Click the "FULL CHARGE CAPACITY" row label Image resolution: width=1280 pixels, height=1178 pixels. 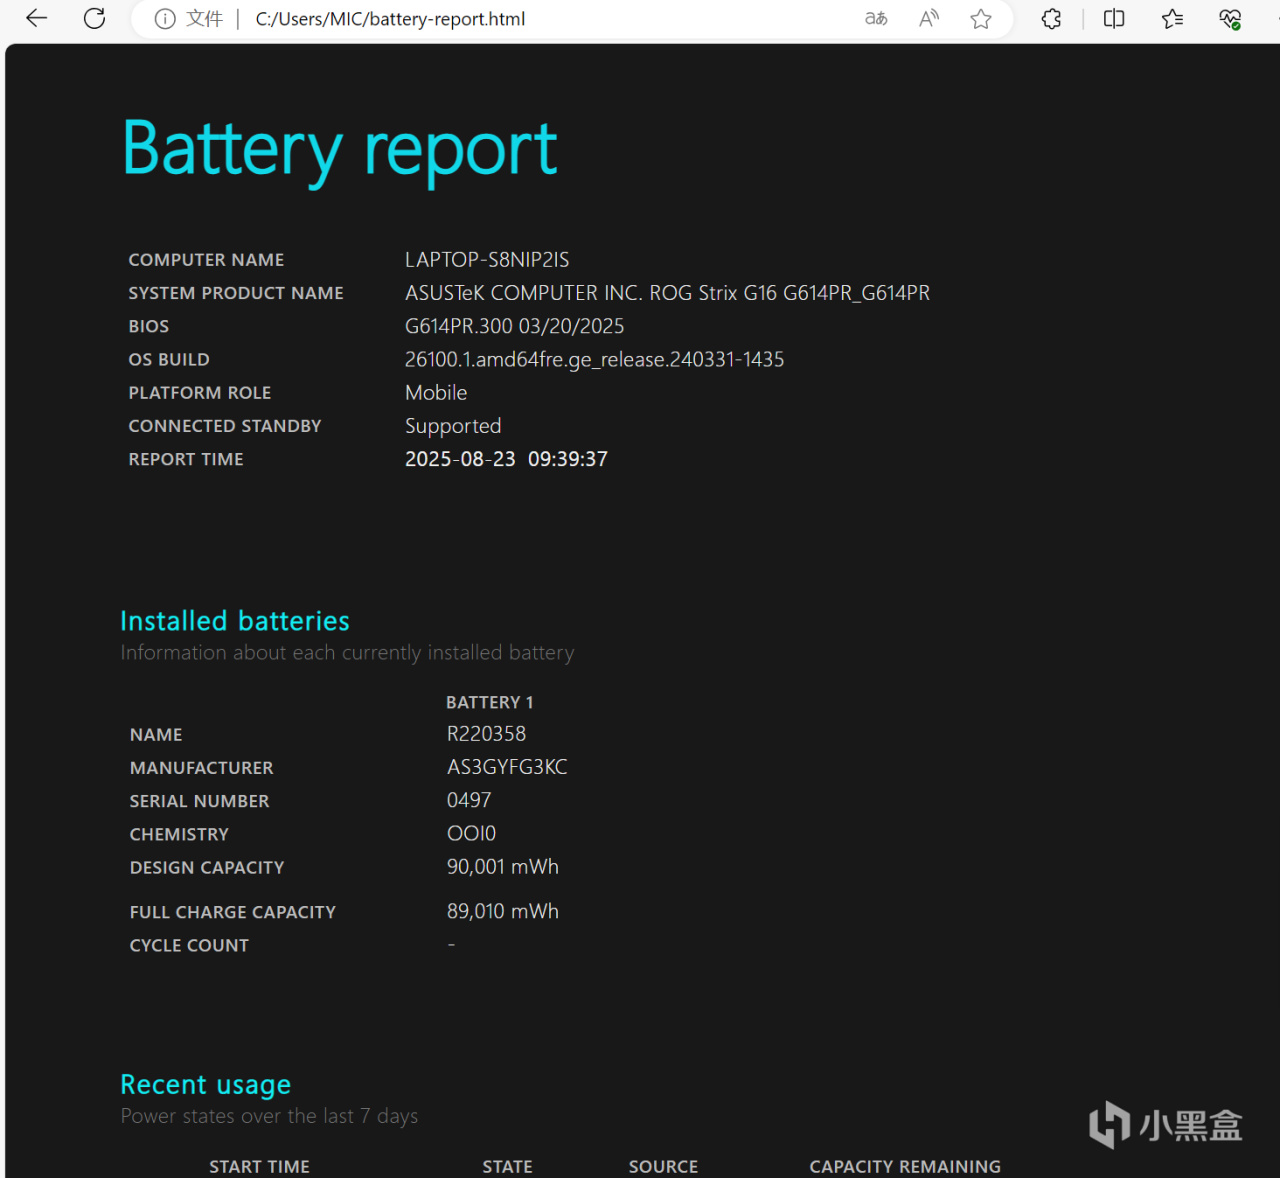point(233,912)
